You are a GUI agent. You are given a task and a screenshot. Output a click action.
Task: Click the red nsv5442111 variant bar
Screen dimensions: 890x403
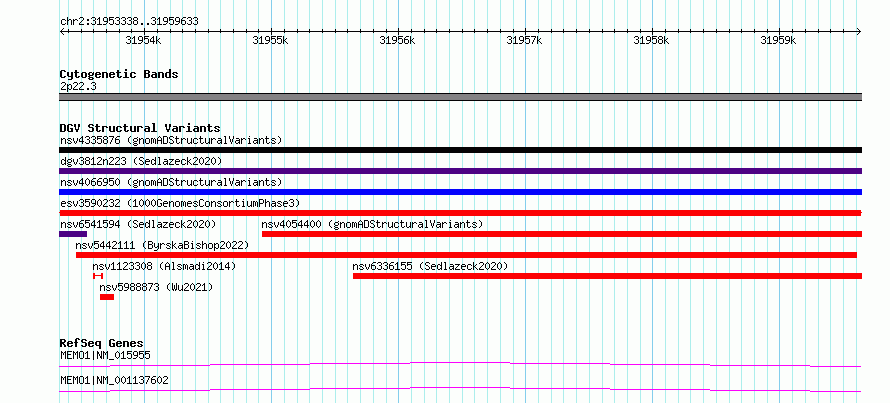click(466, 255)
